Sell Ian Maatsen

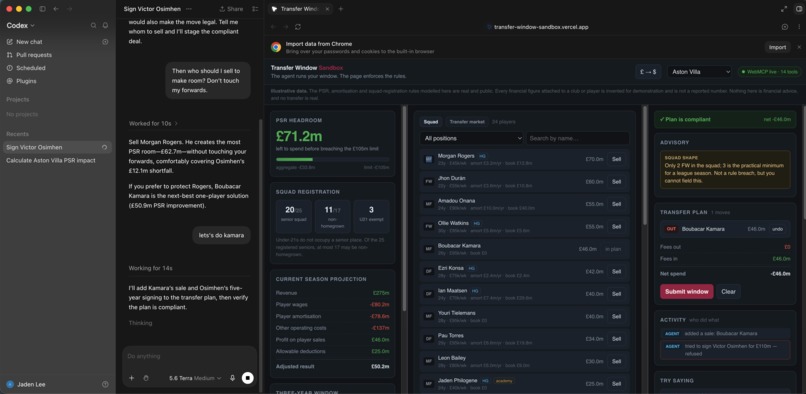pyautogui.click(x=616, y=294)
